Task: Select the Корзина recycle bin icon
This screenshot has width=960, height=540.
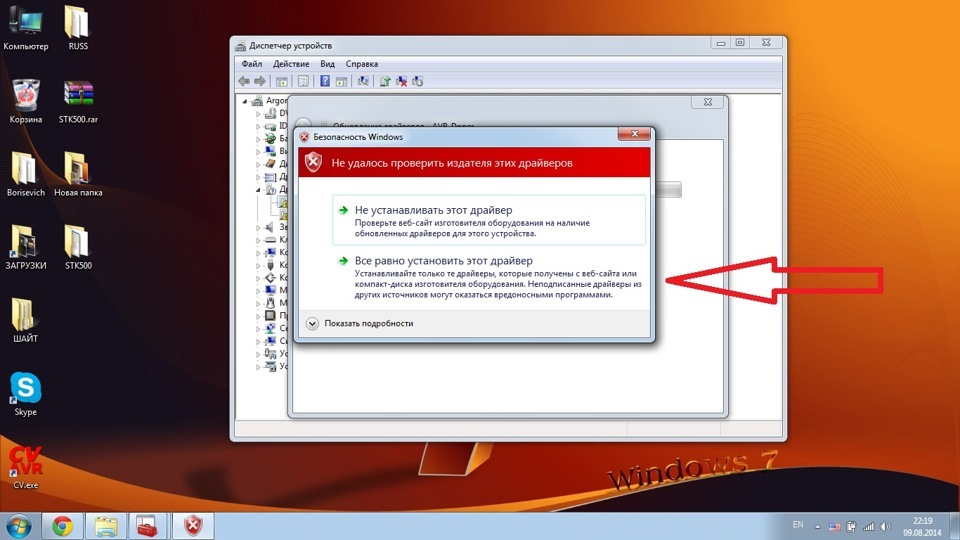Action: 26,101
